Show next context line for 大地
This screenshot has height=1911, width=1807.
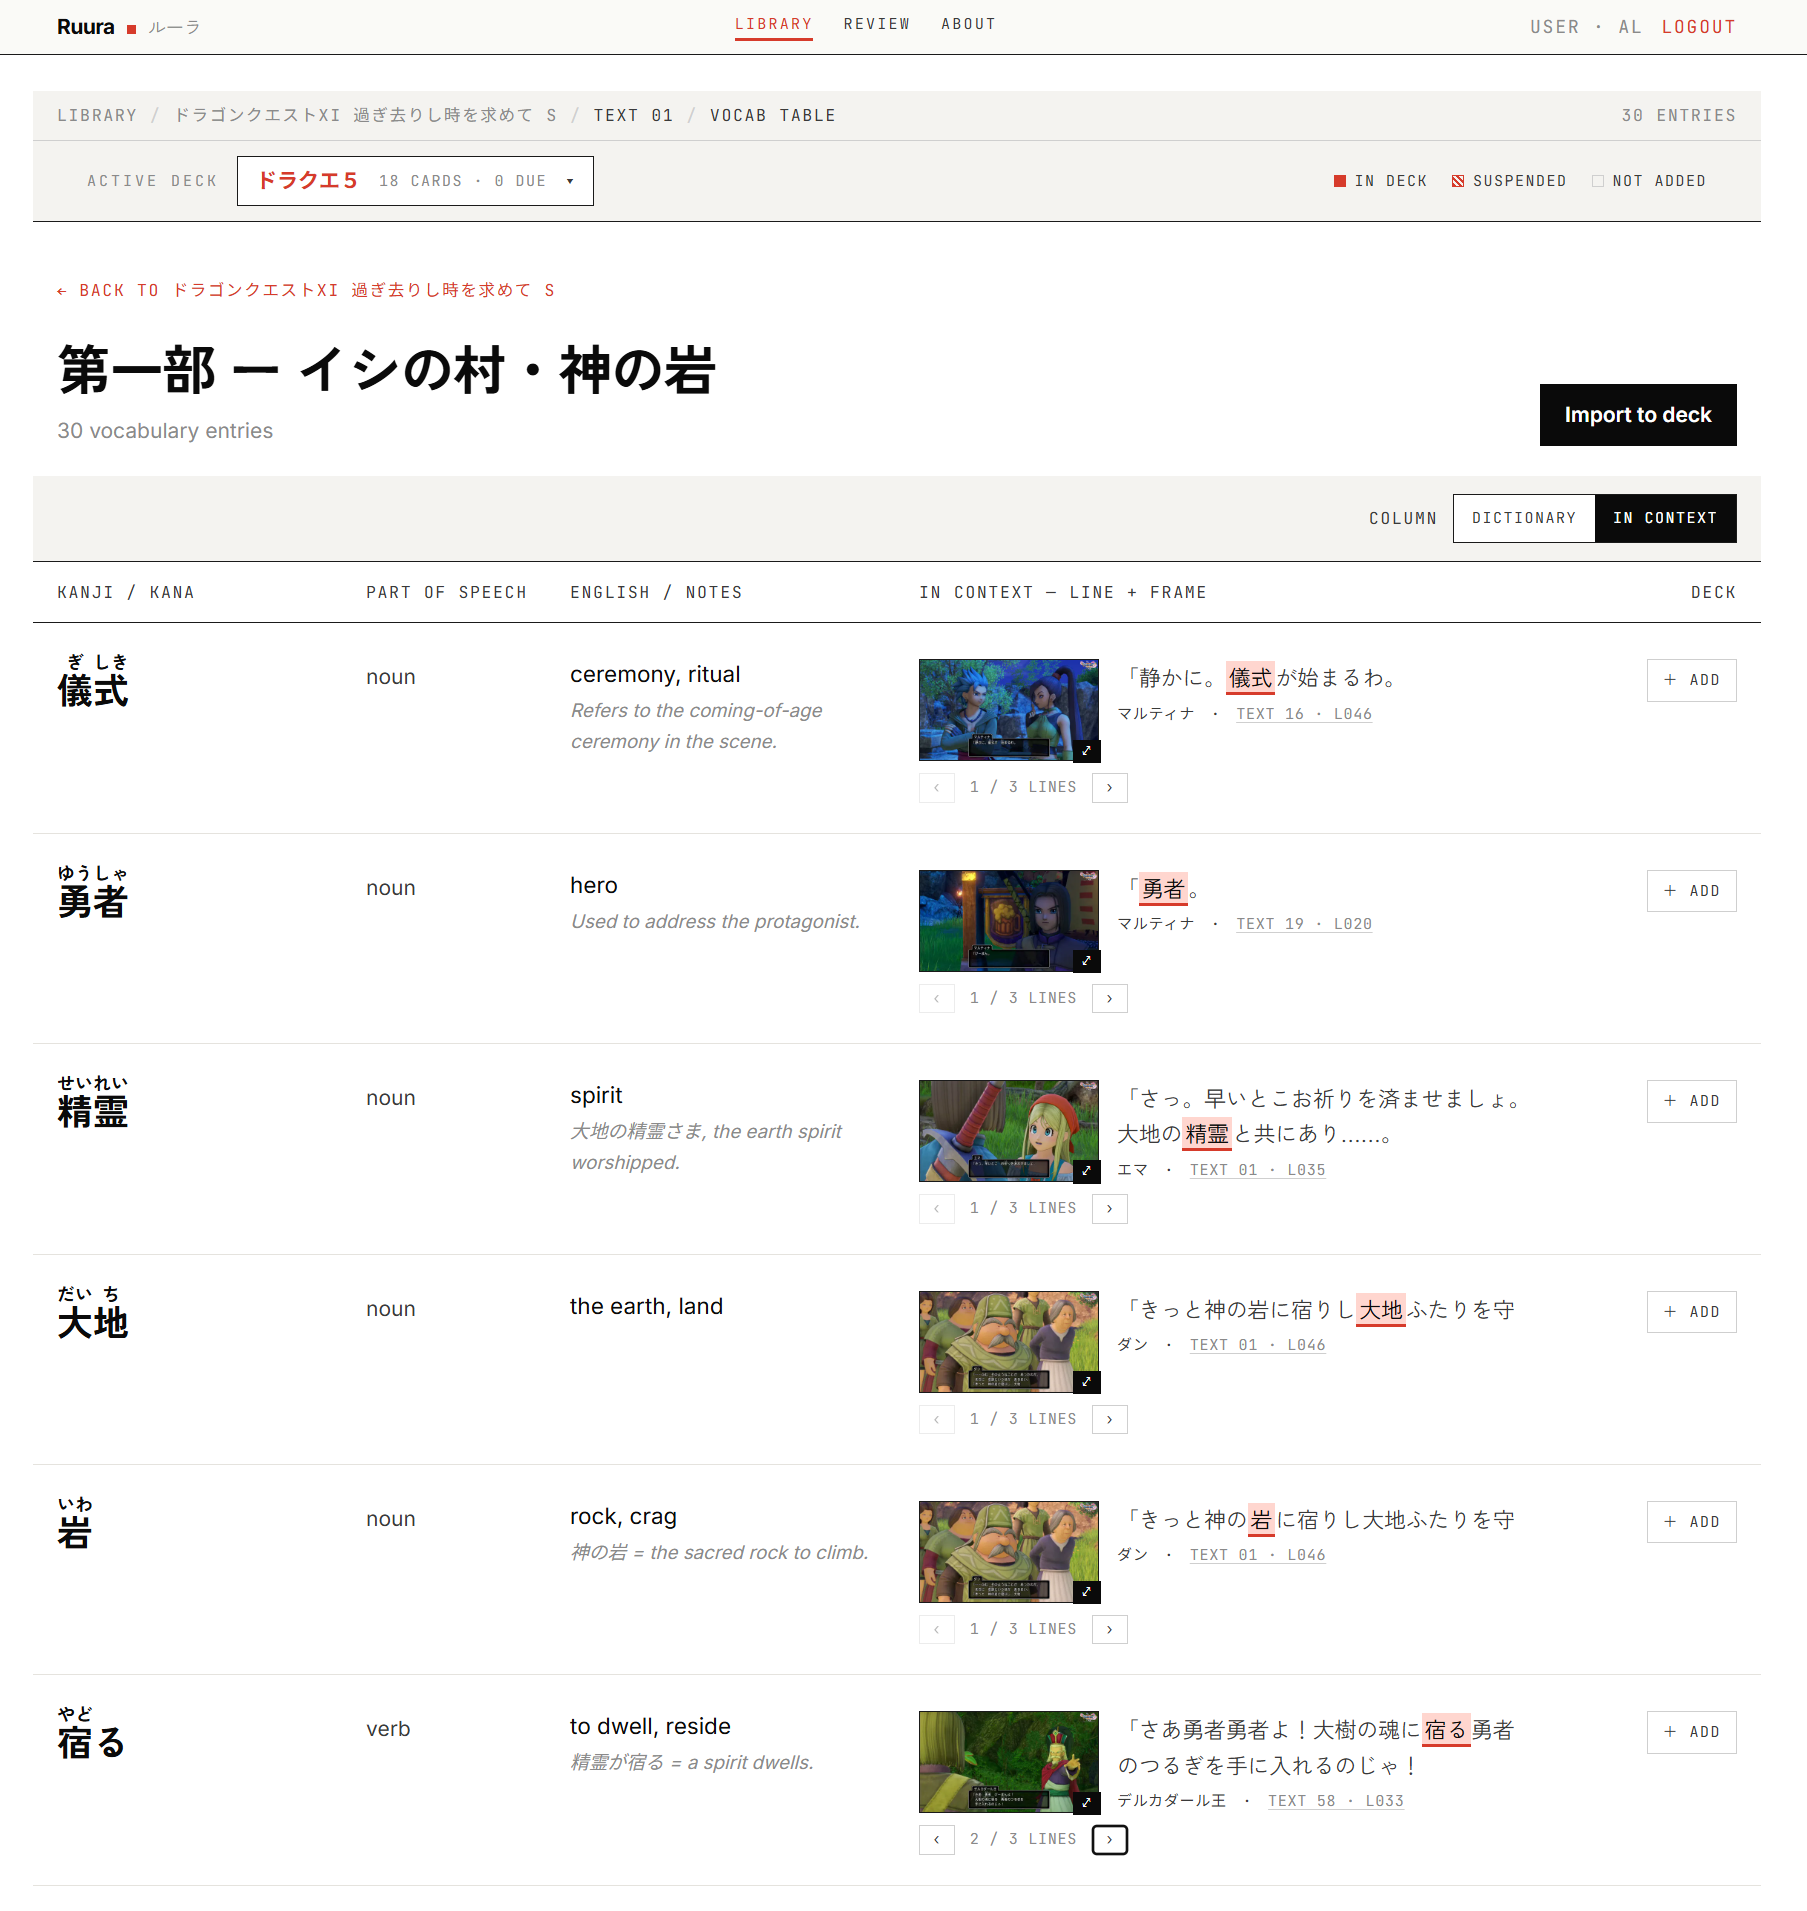(1109, 1420)
